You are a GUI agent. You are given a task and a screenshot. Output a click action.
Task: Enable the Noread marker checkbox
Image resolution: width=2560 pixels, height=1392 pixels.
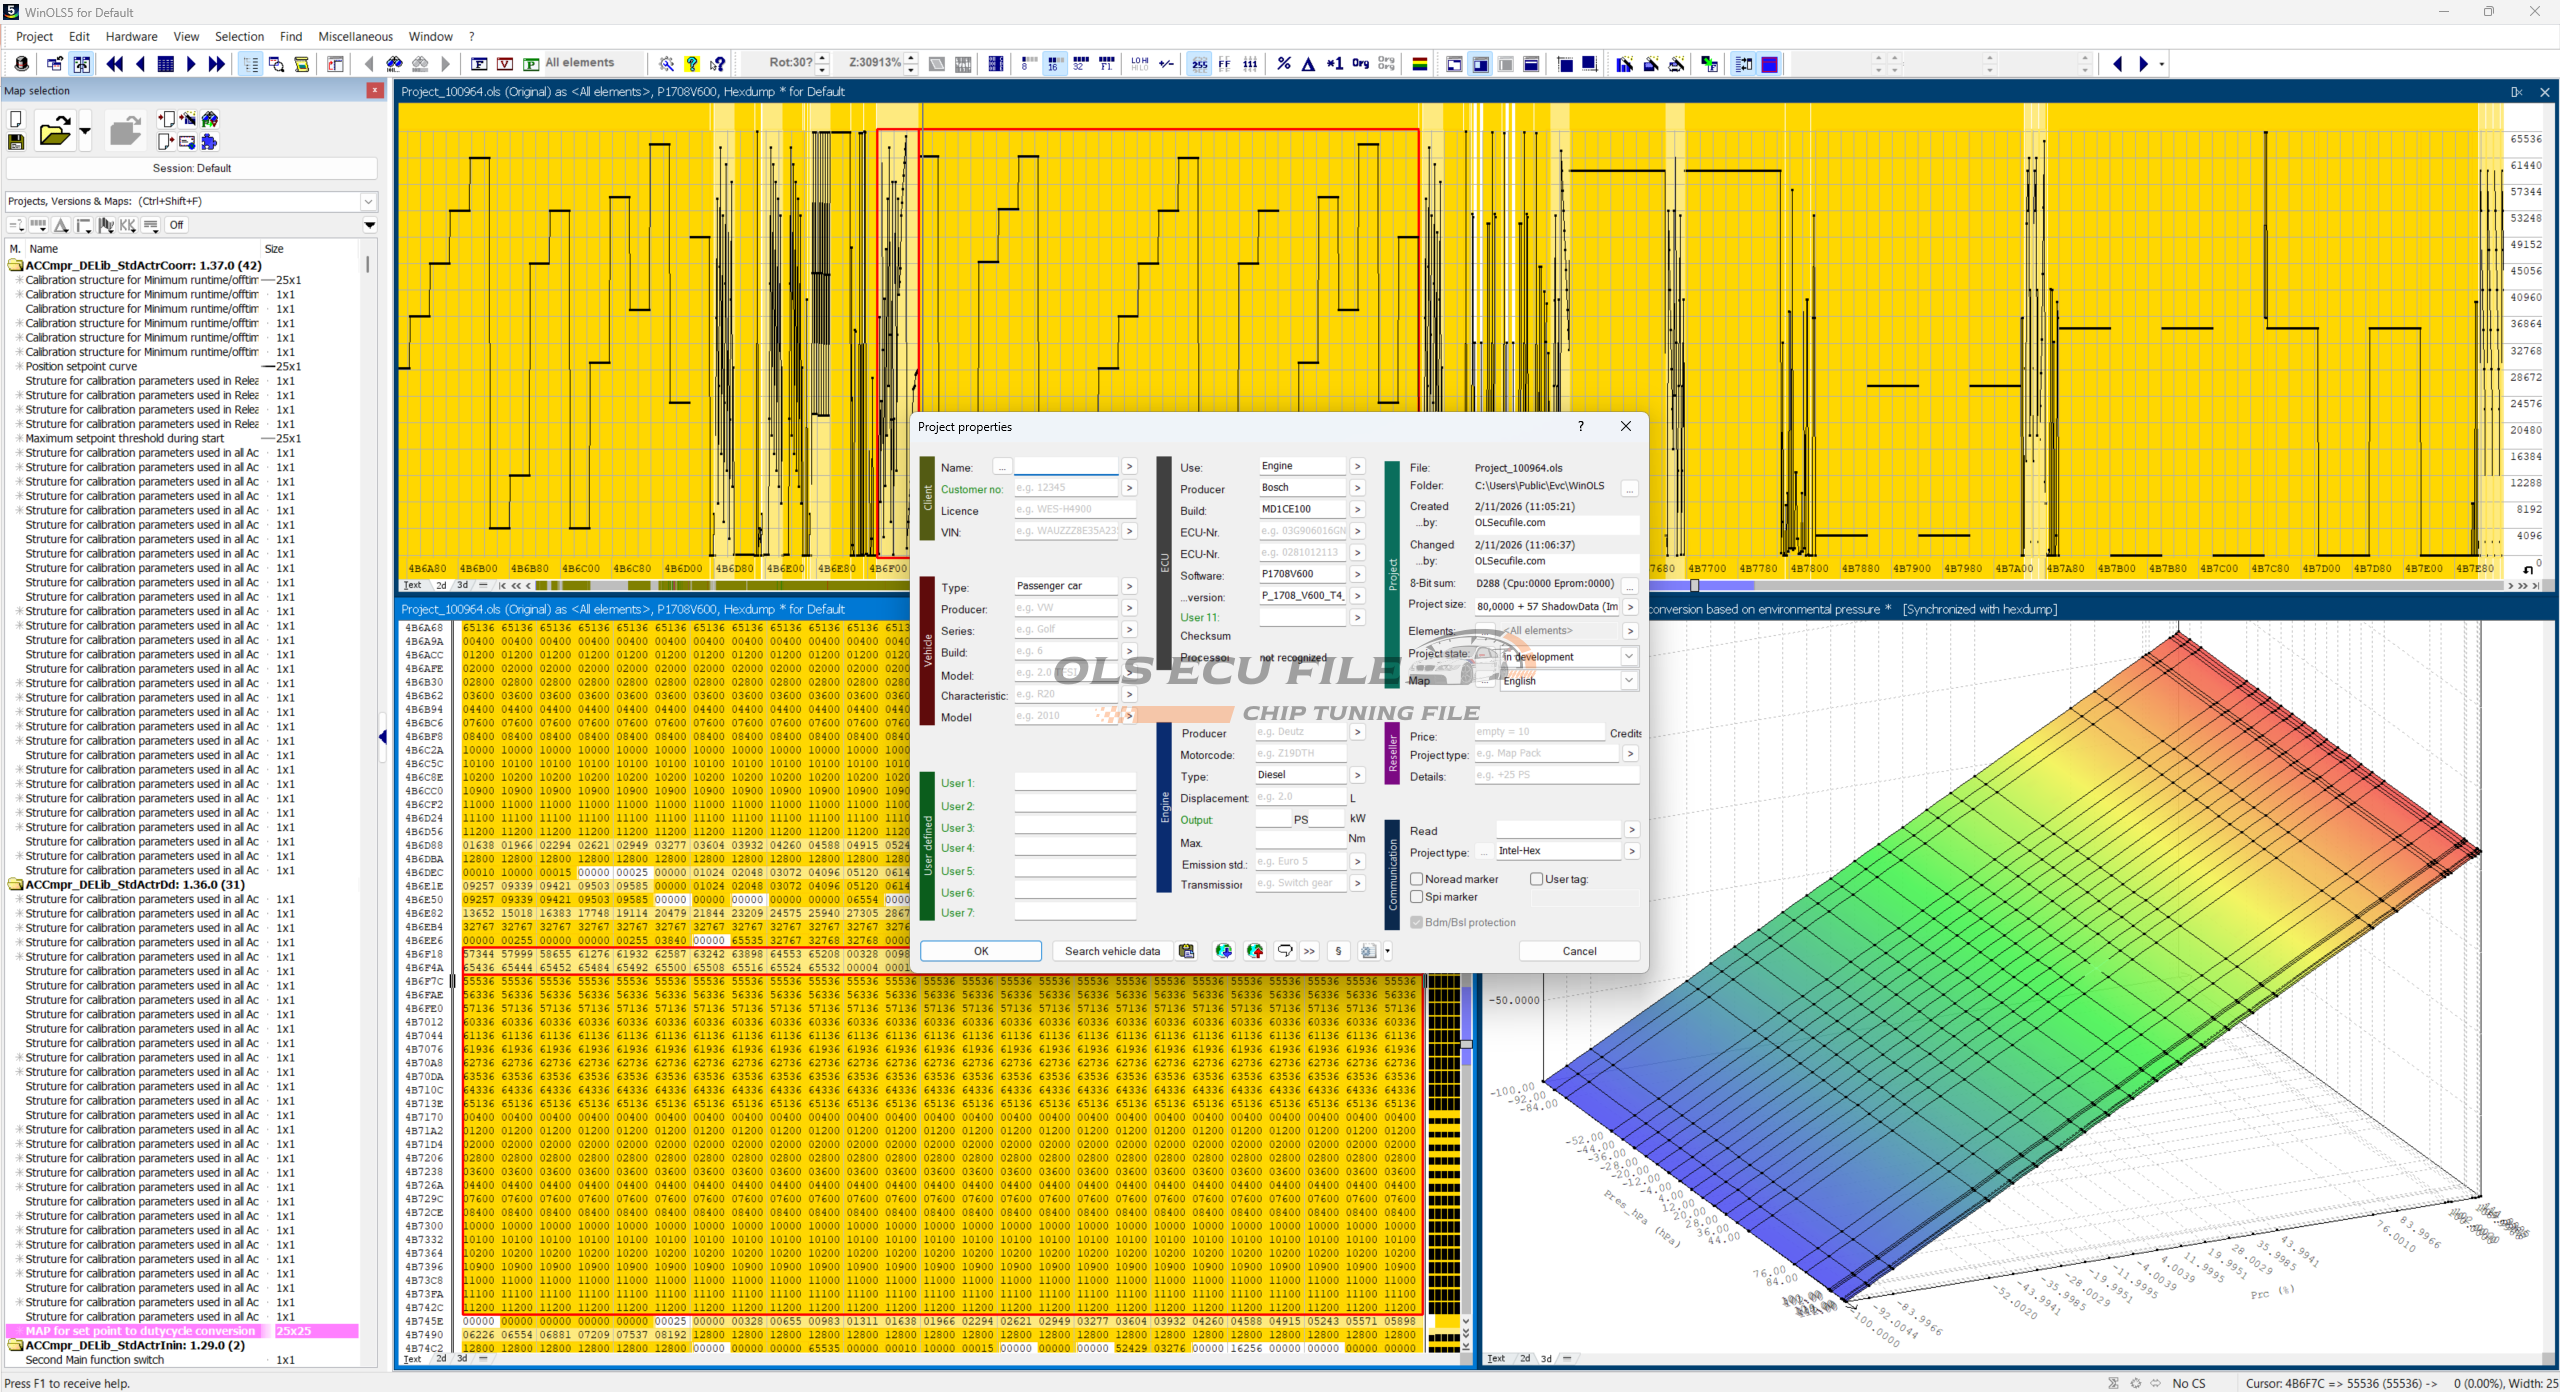click(x=1417, y=879)
